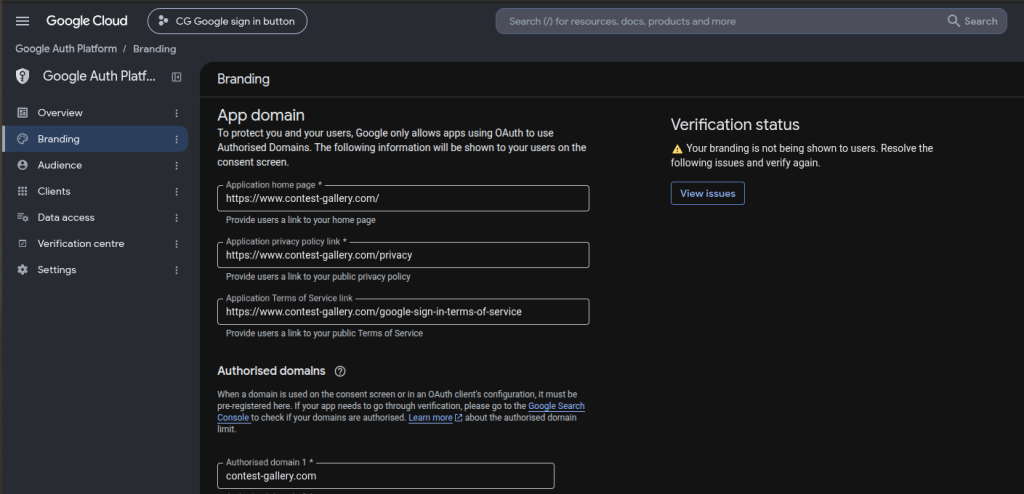Click the Settings gear icon
Image resolution: width=1024 pixels, height=494 pixels.
click(23, 270)
